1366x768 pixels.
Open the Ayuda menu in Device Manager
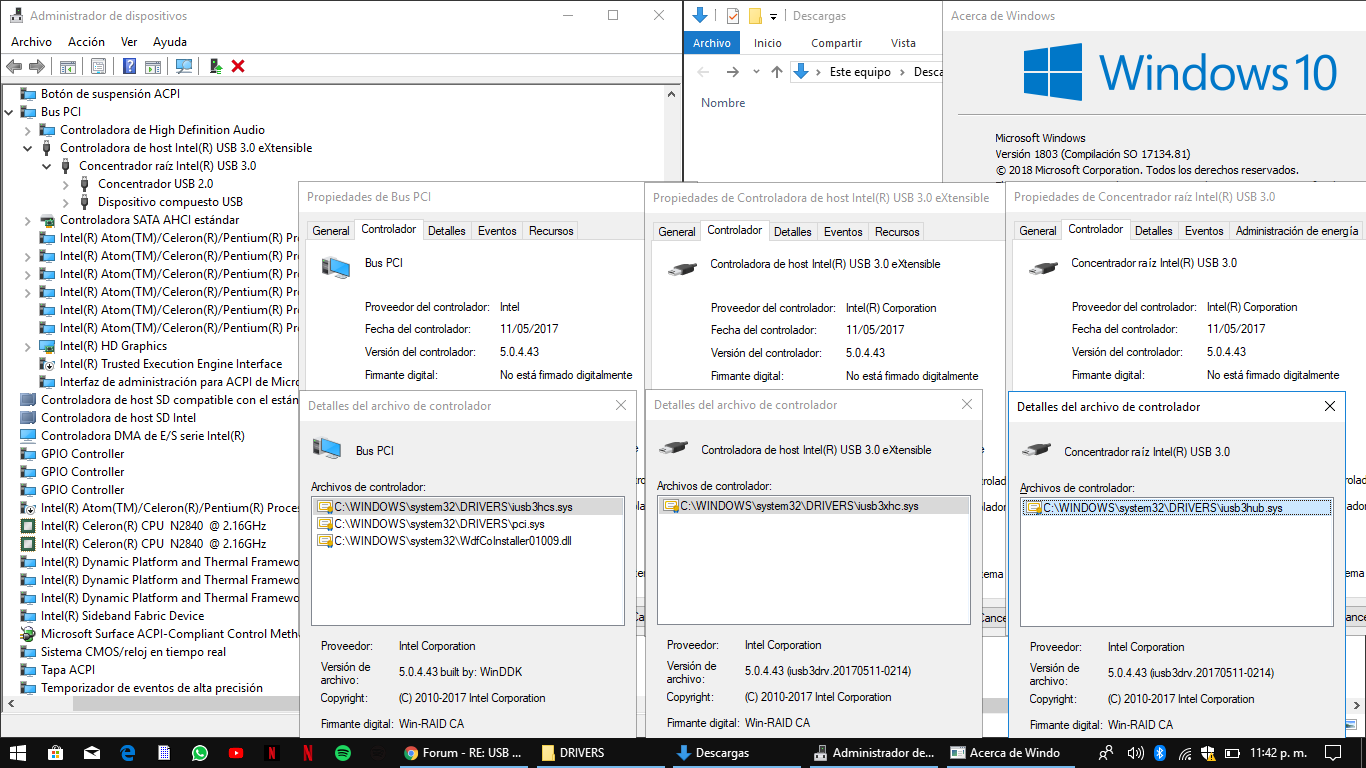click(170, 42)
